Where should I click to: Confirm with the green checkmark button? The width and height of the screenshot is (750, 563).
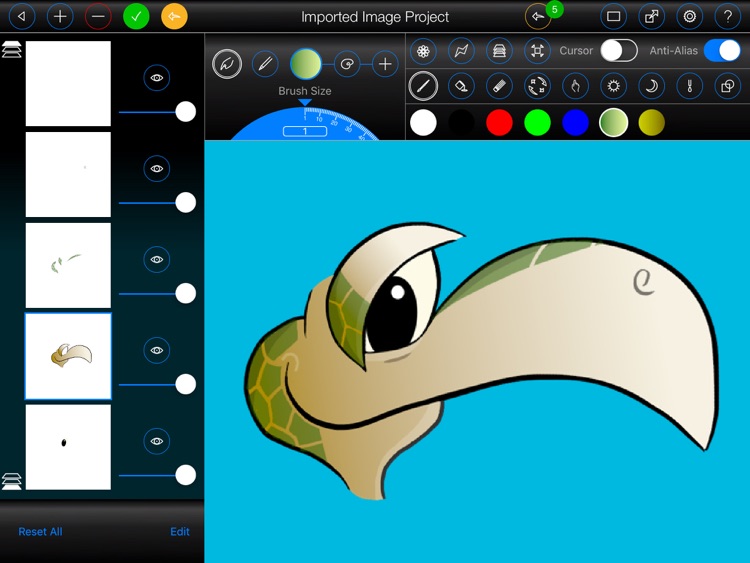click(136, 17)
